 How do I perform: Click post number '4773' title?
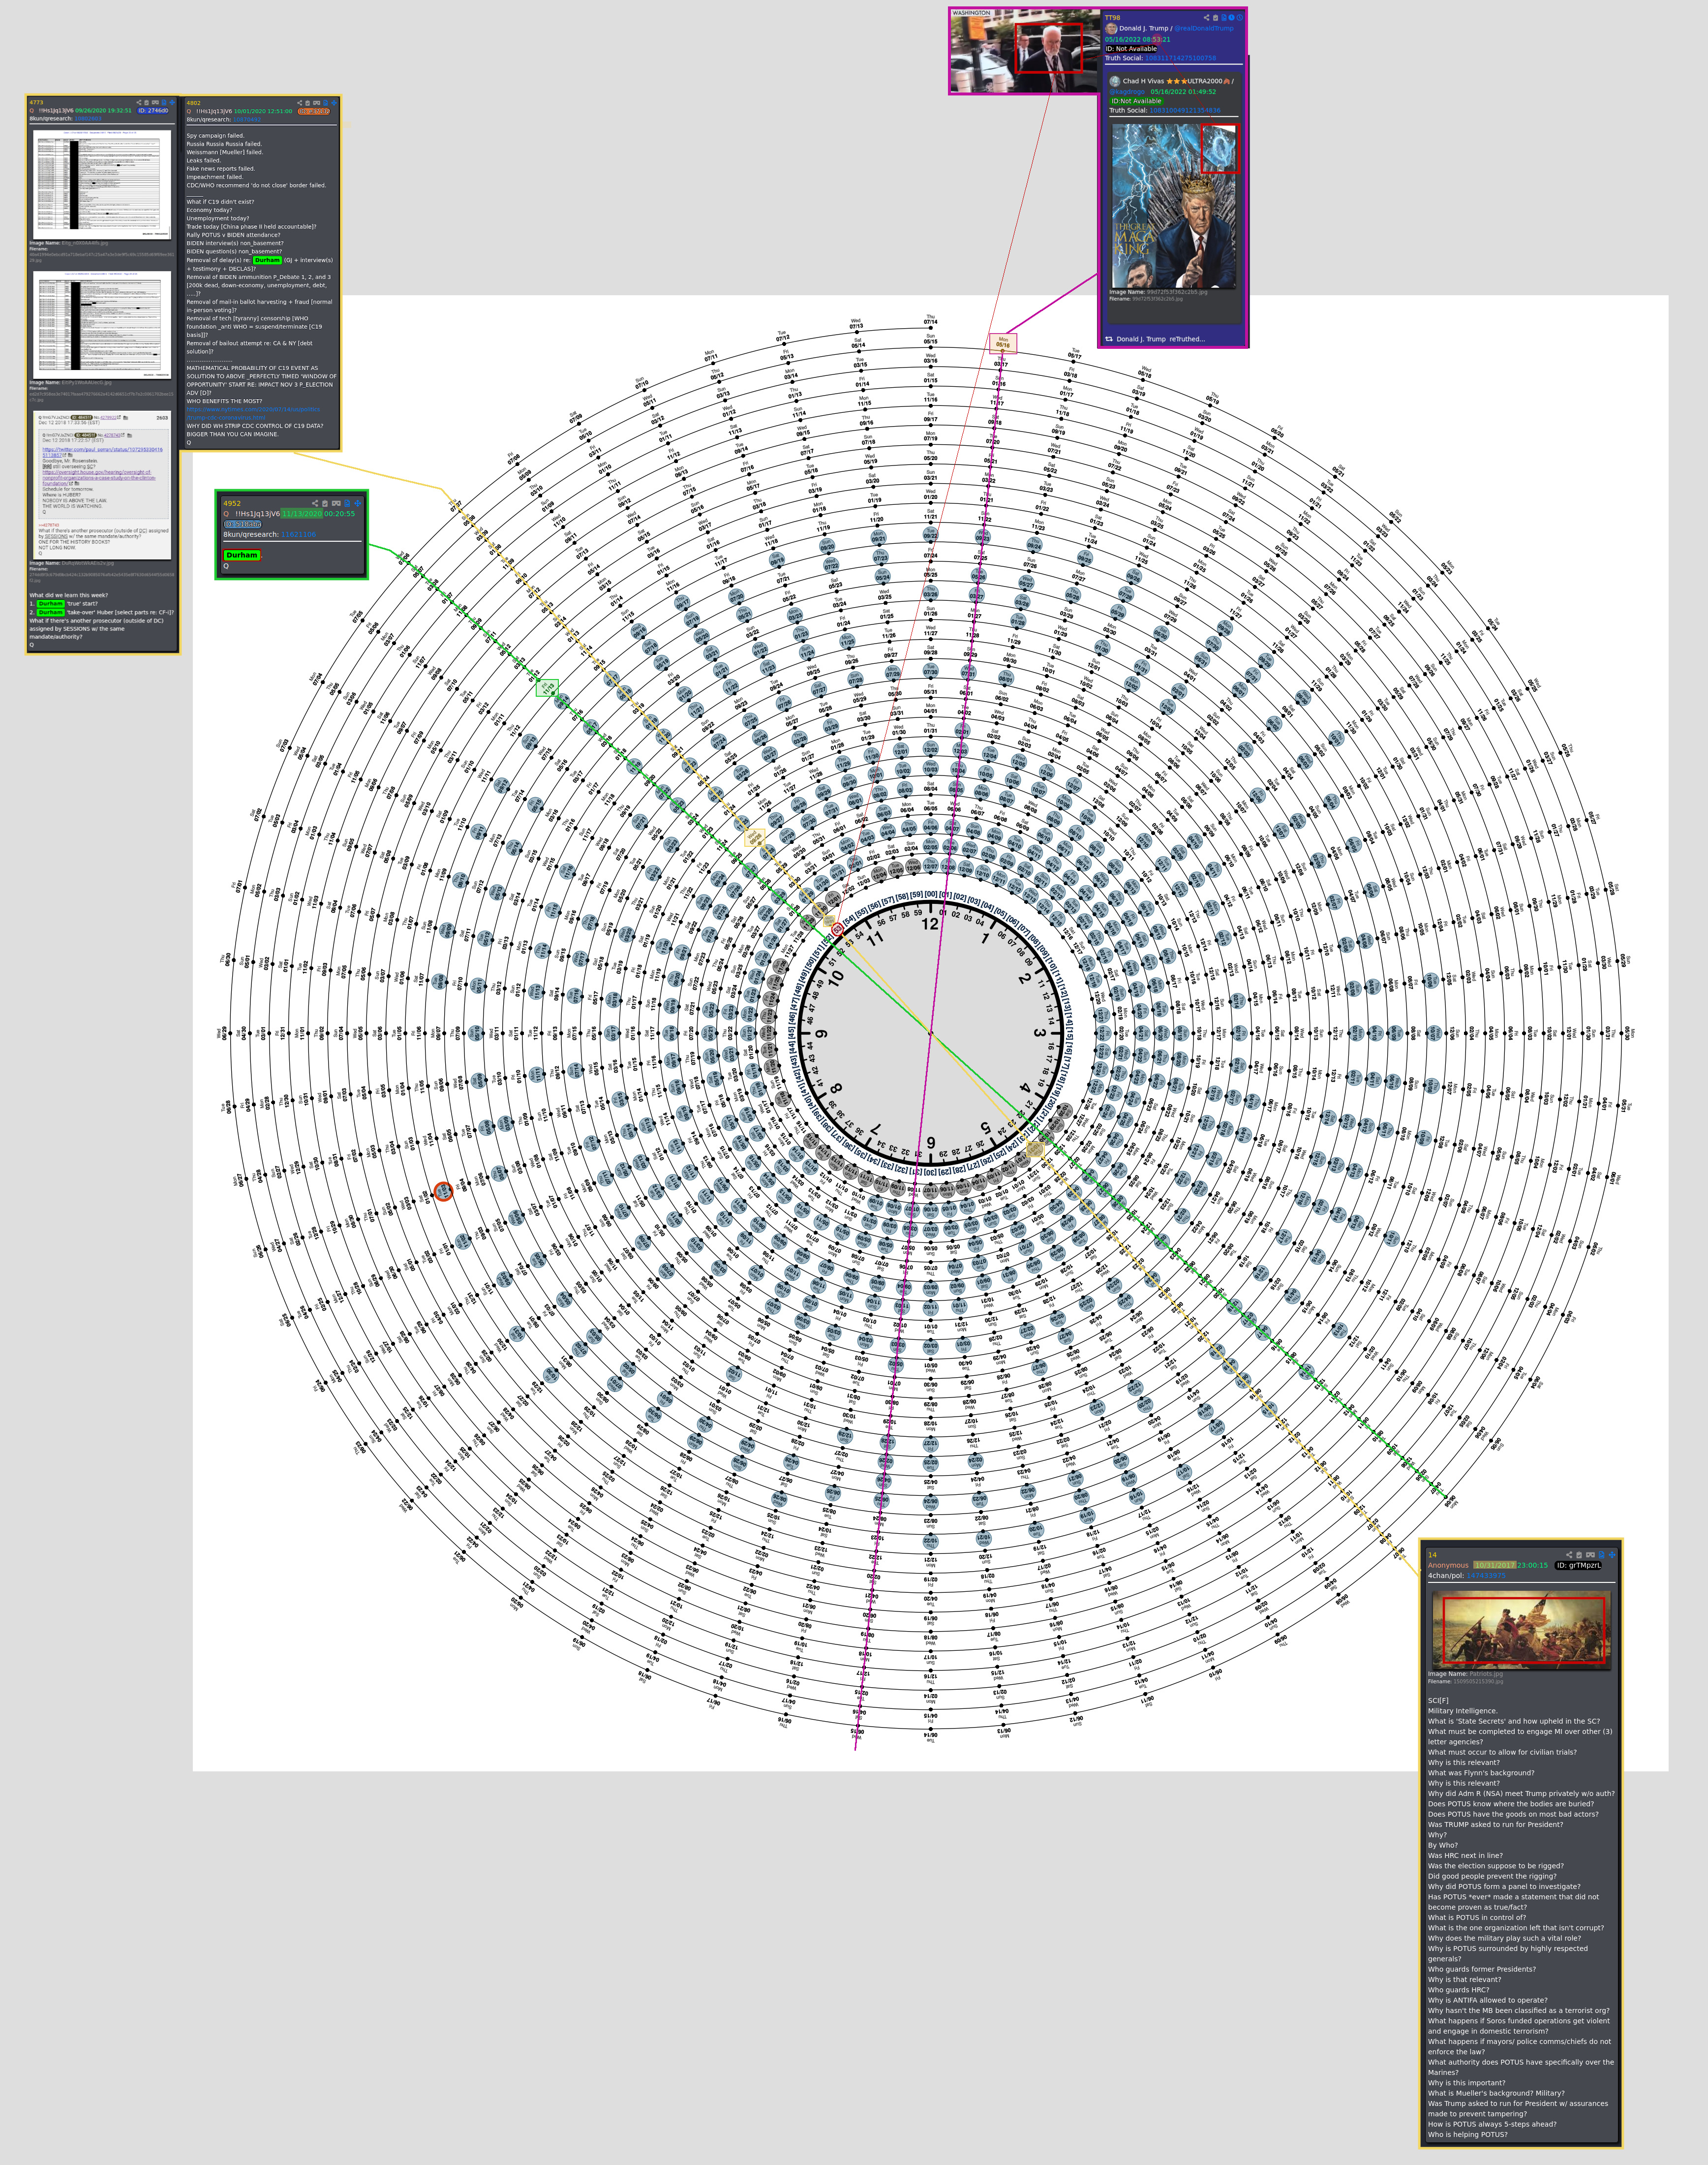37,102
